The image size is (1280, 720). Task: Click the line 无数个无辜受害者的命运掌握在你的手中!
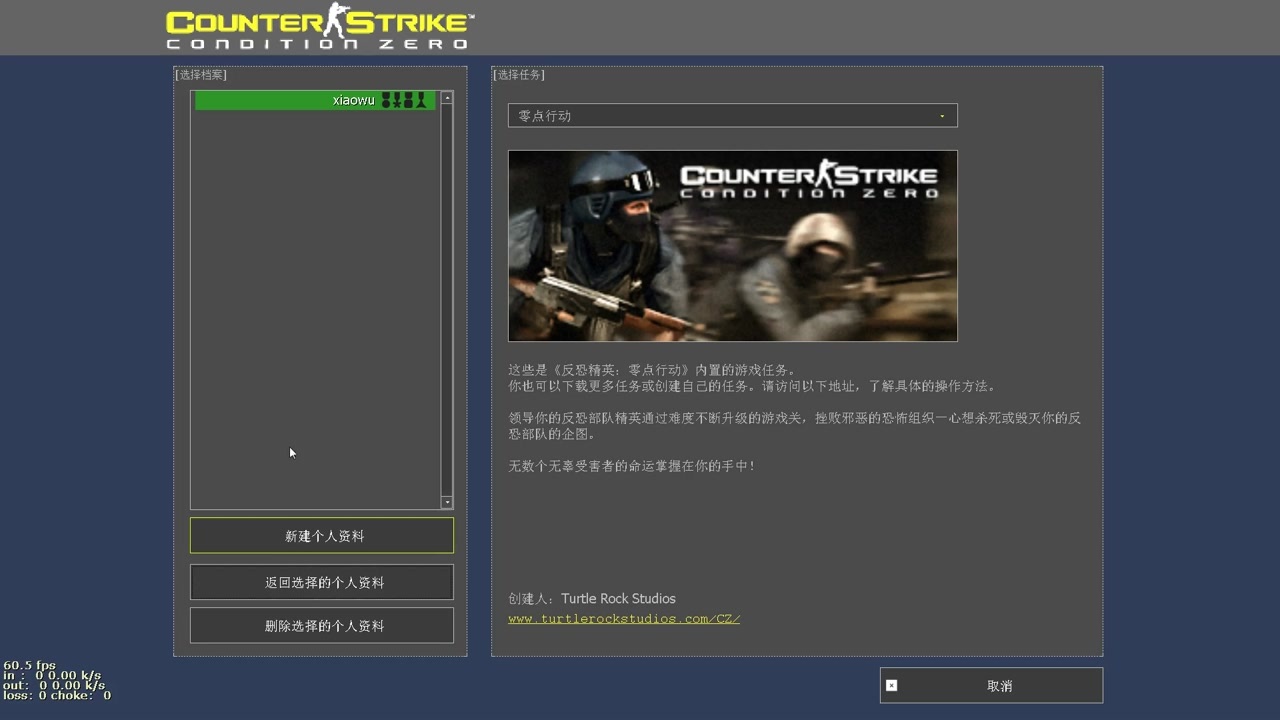632,466
